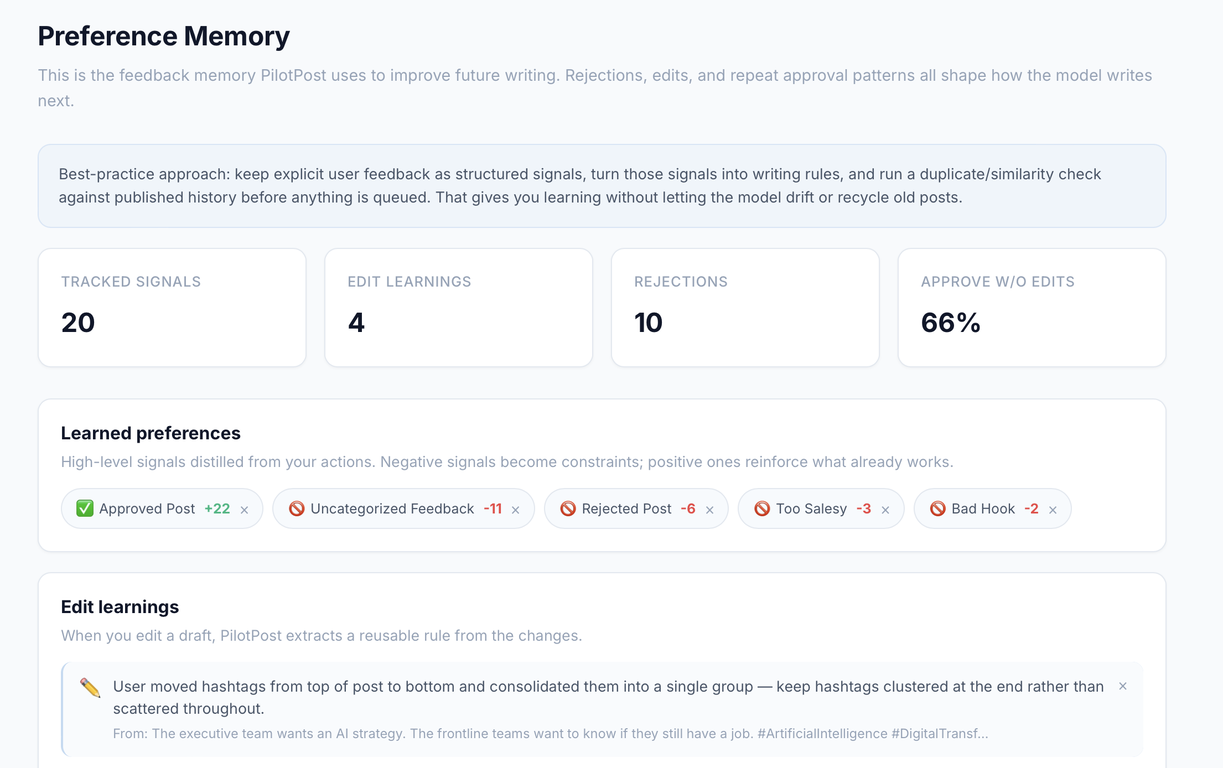Dismiss the hashtag edit learning rule

[x=1123, y=686]
